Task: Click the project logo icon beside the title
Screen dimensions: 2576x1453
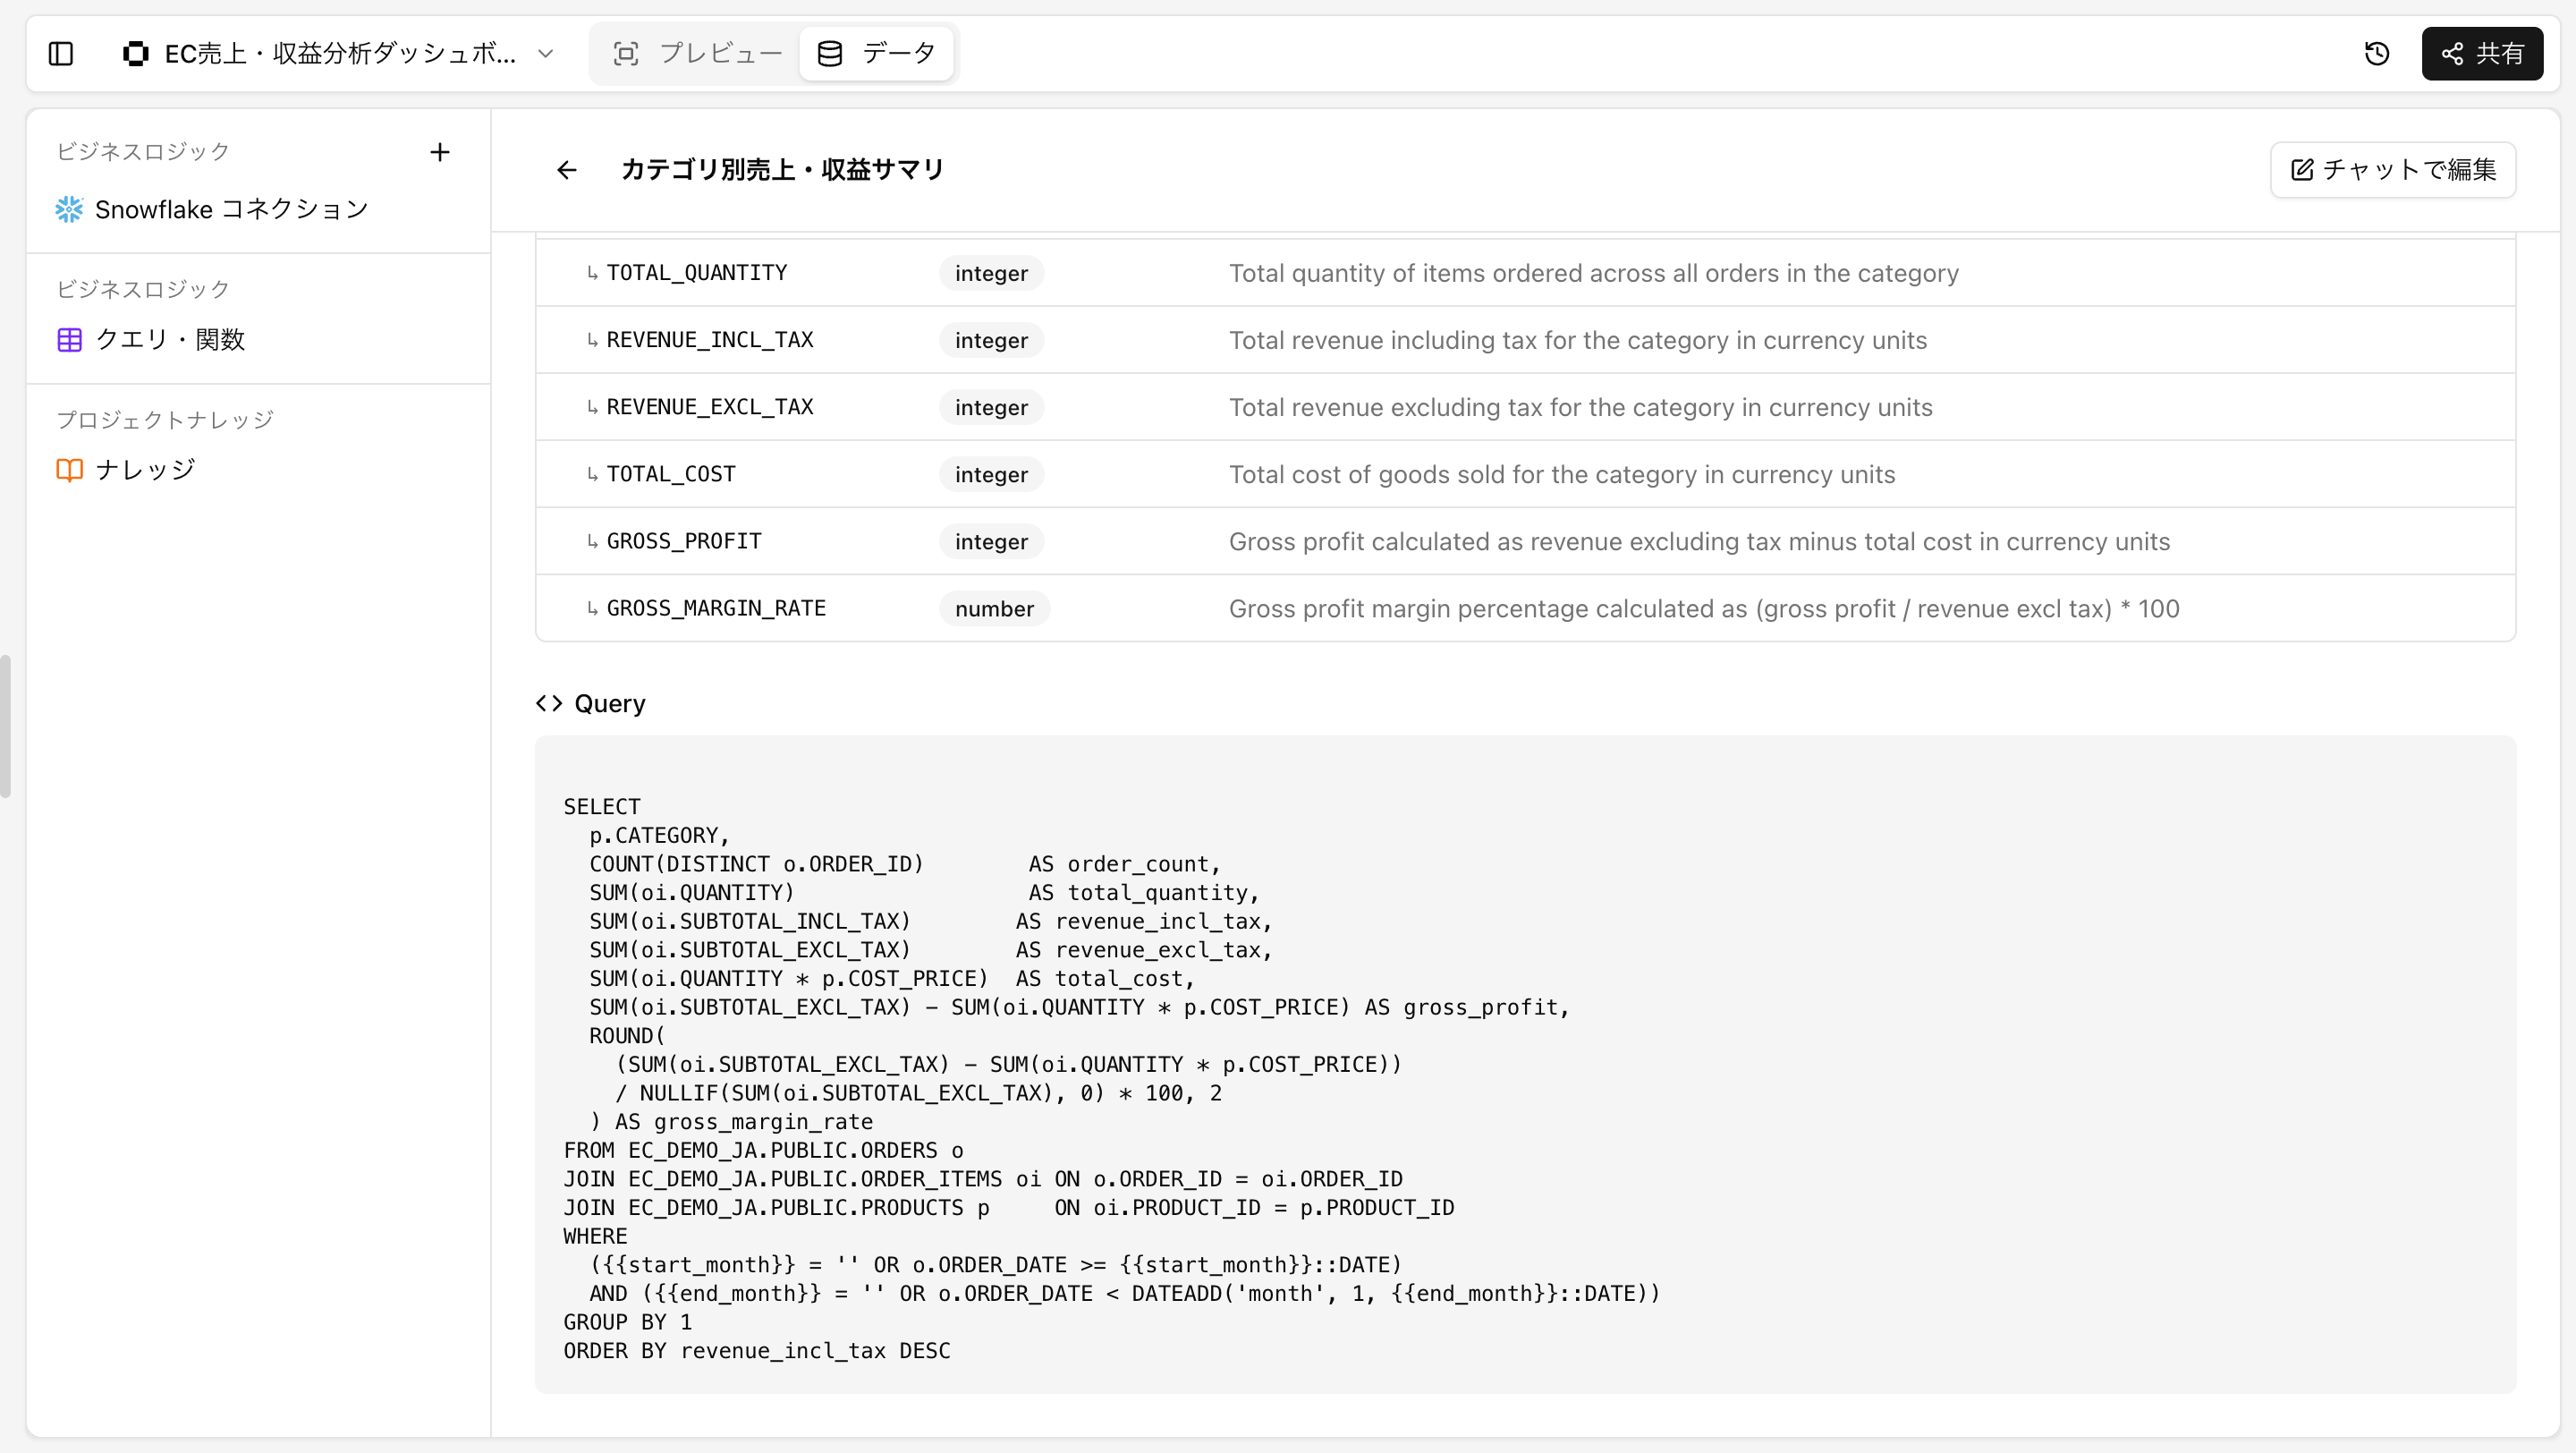Action: (x=135, y=53)
